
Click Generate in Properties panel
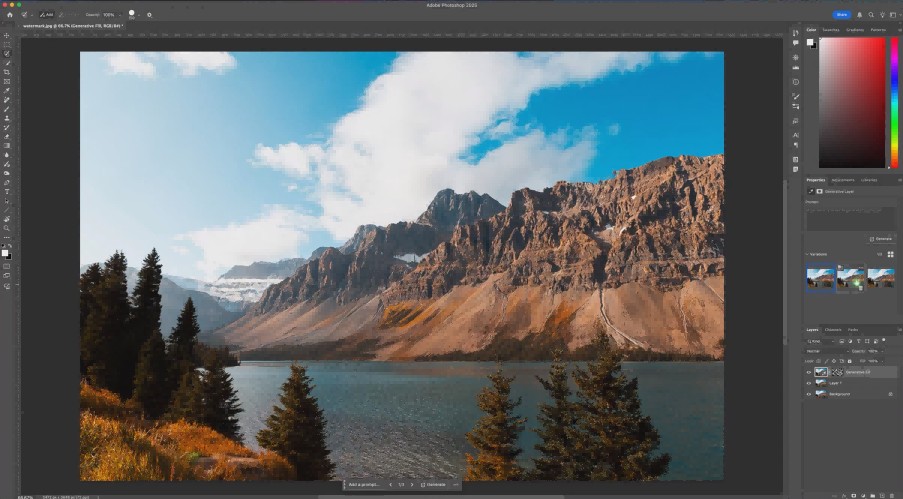point(881,239)
